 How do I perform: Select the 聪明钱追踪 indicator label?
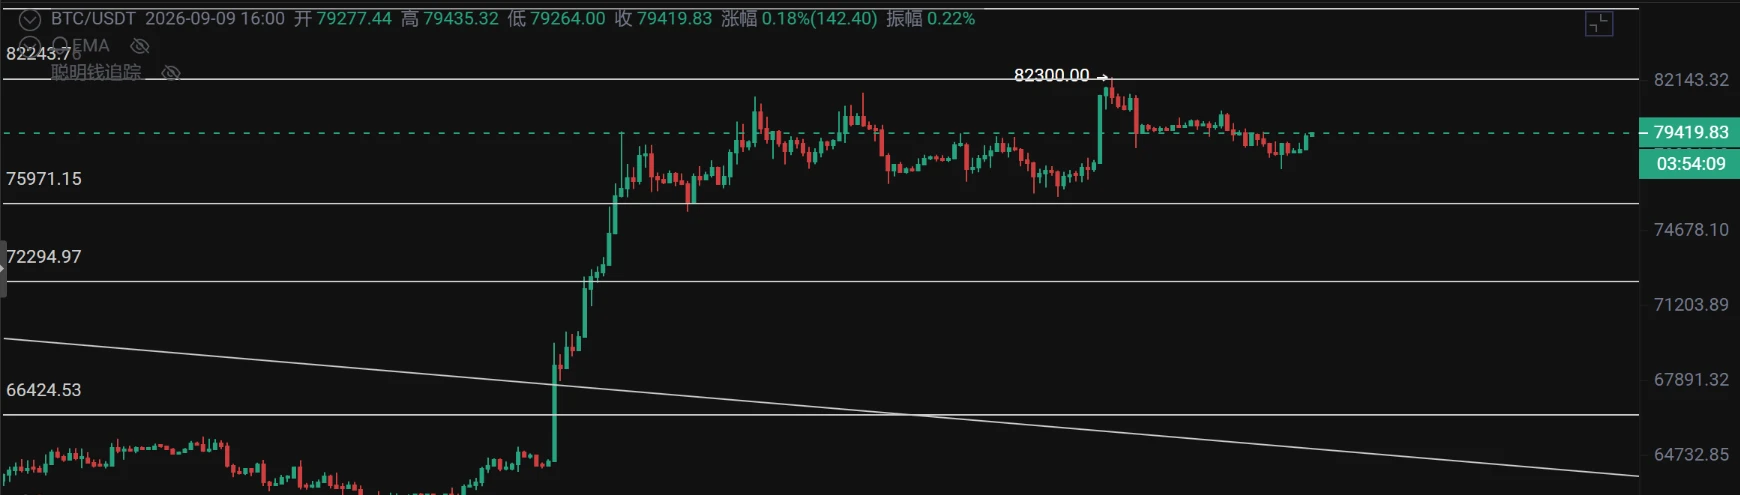[x=96, y=72]
